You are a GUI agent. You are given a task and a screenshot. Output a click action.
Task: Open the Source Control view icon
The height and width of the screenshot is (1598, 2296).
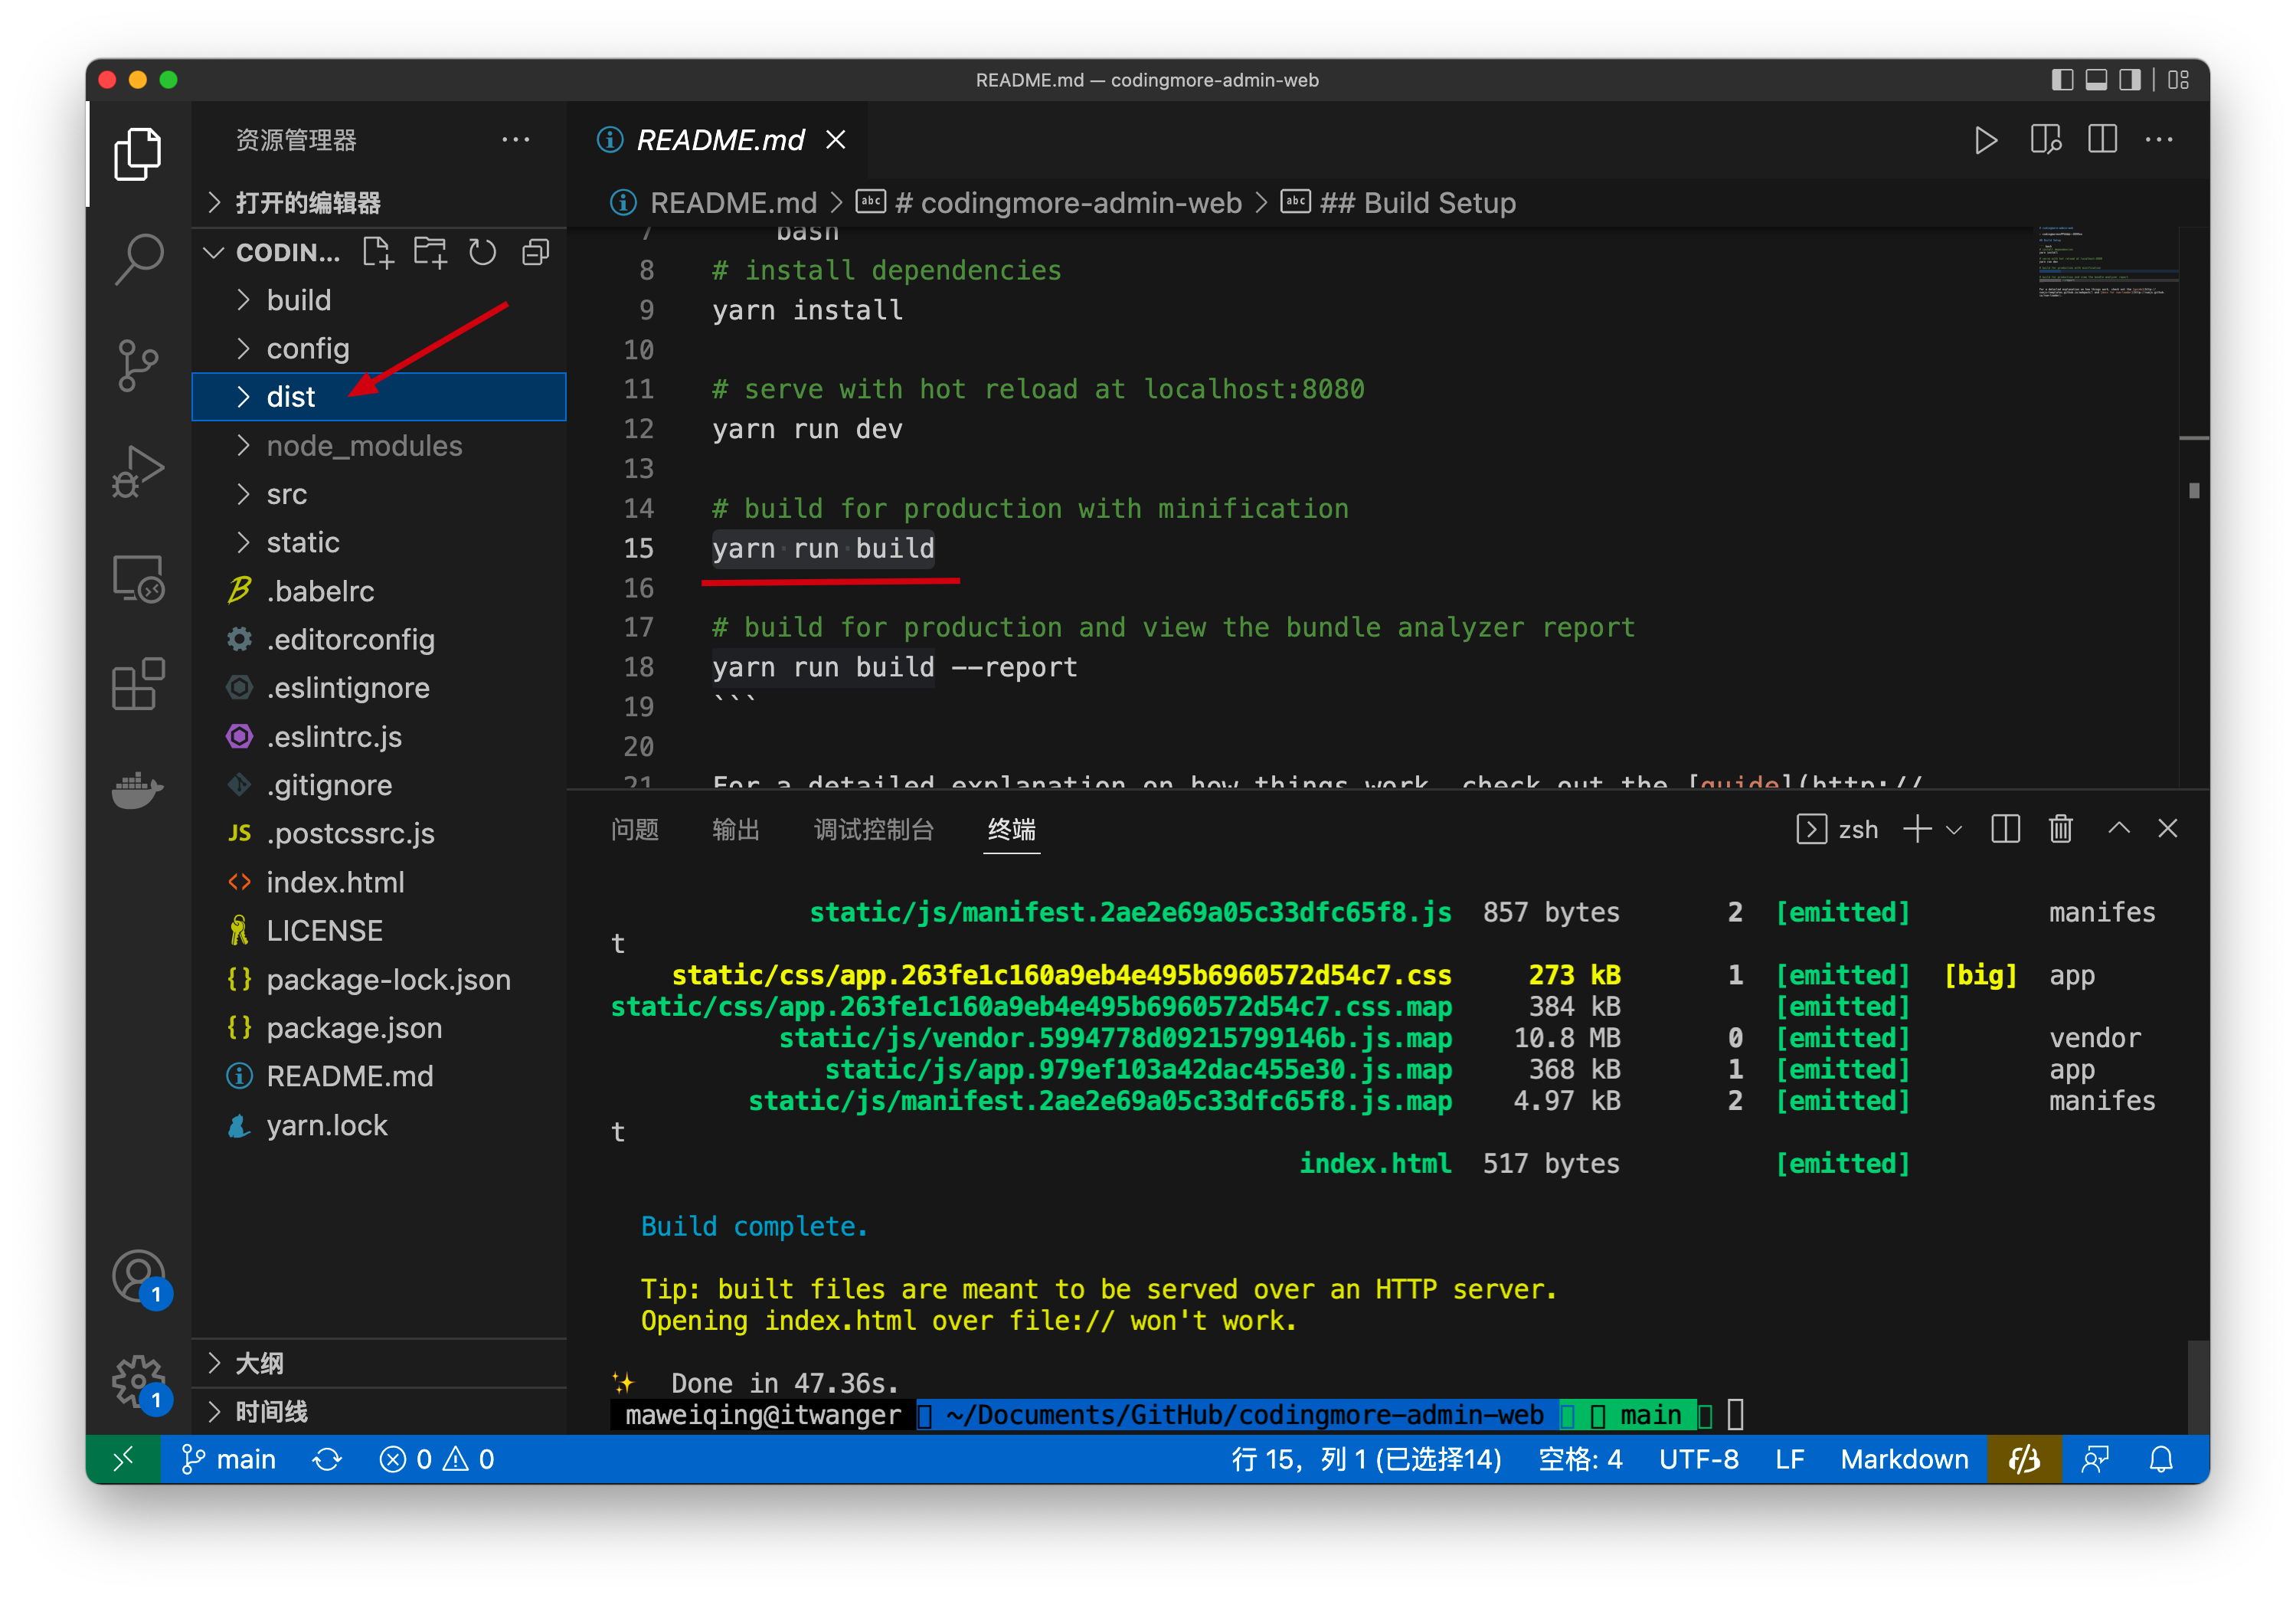coord(138,365)
